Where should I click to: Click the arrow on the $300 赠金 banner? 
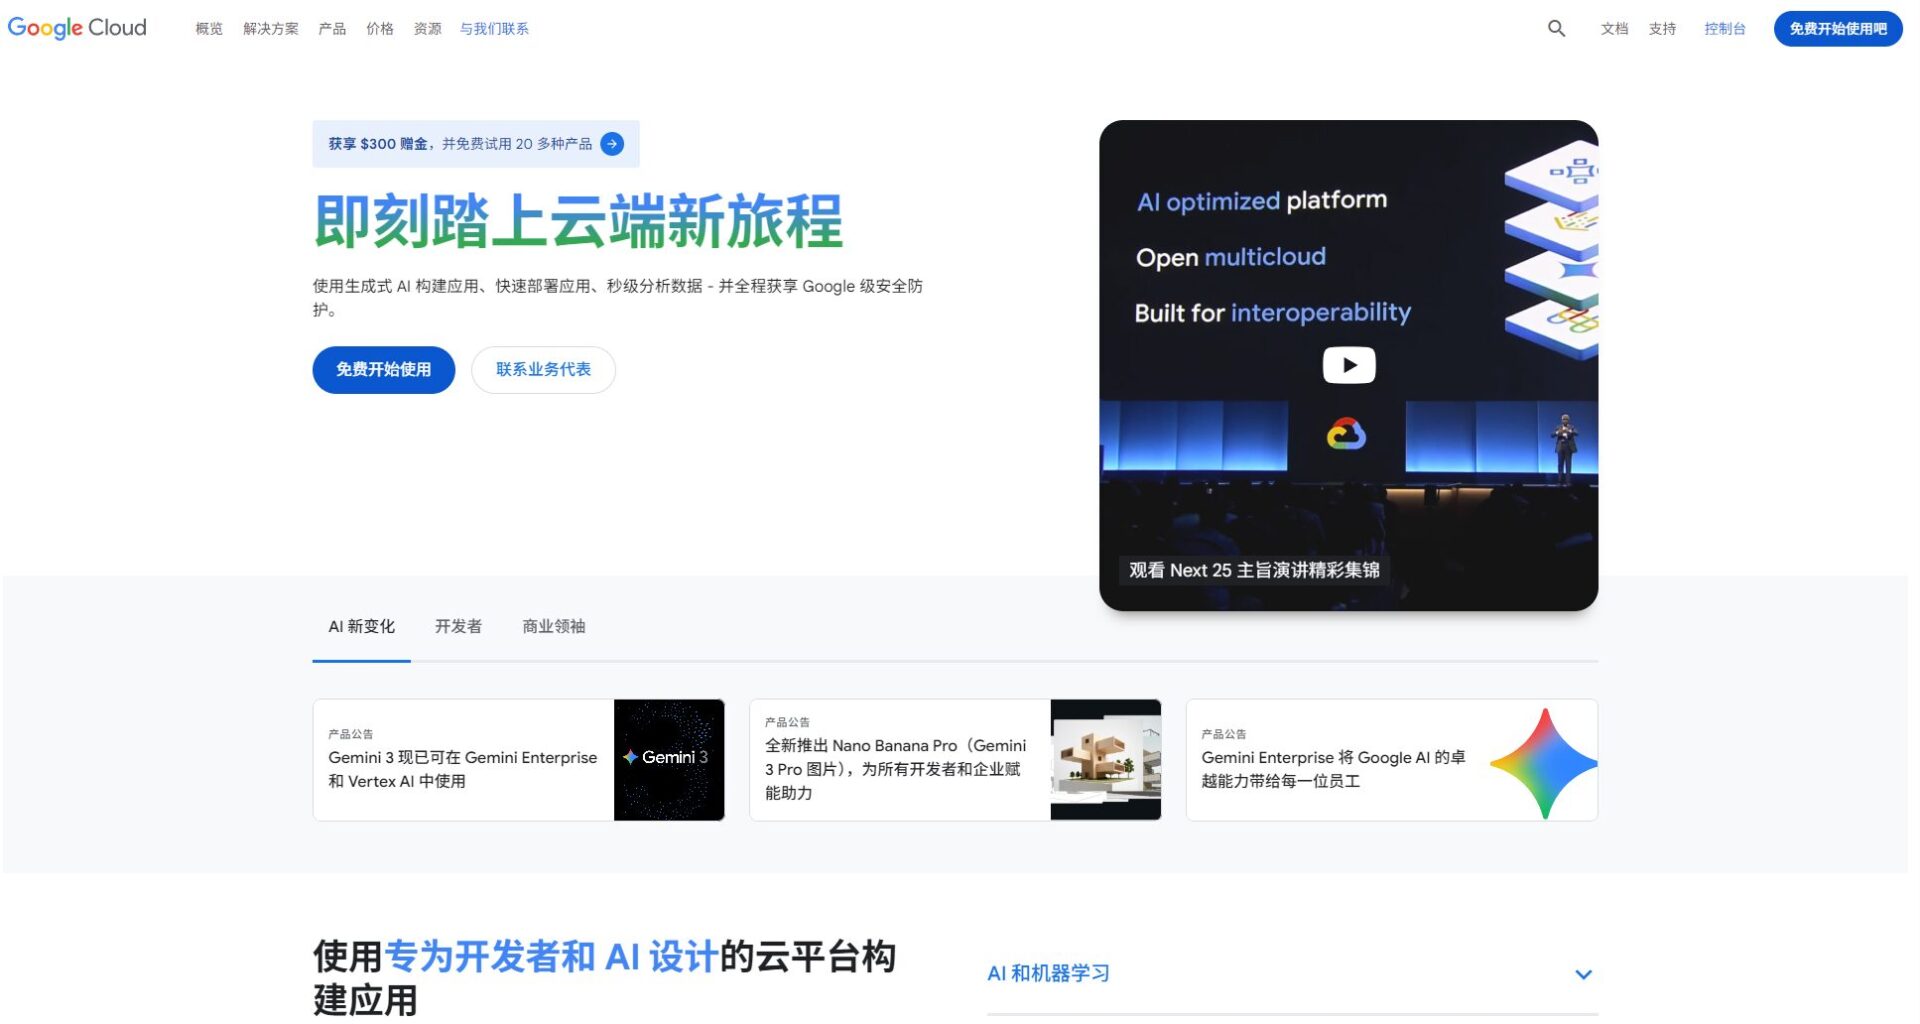tap(610, 143)
